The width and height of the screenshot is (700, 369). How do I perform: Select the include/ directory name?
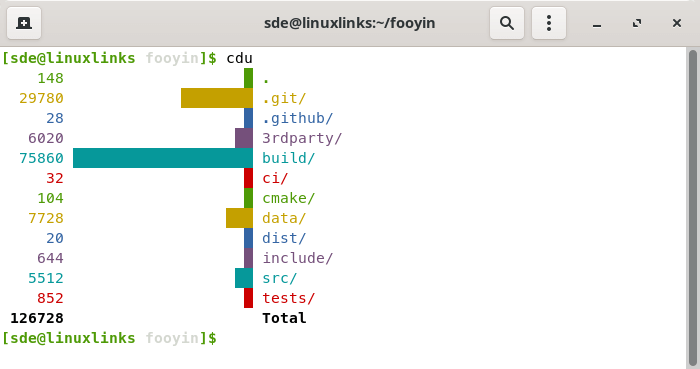pos(297,258)
